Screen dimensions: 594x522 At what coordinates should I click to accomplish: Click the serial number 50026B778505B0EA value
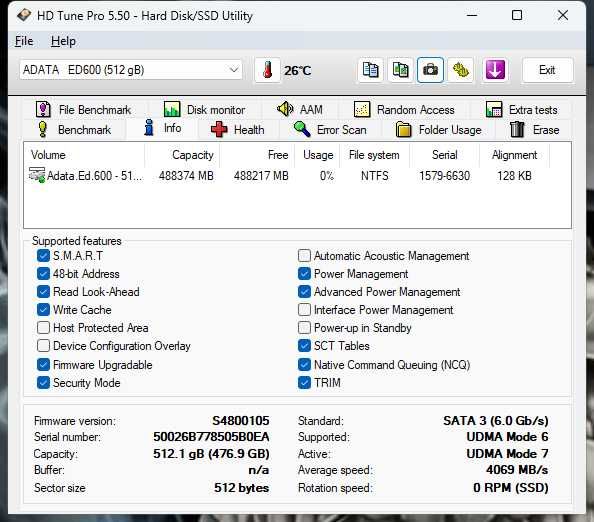211,437
